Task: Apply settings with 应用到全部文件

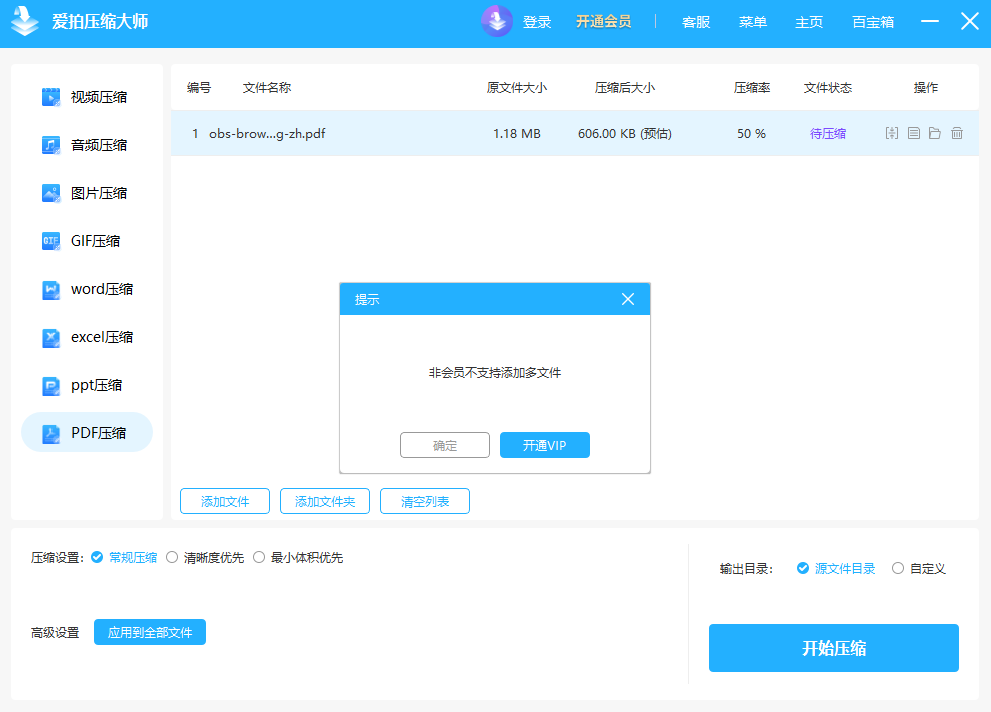Action: (x=149, y=631)
